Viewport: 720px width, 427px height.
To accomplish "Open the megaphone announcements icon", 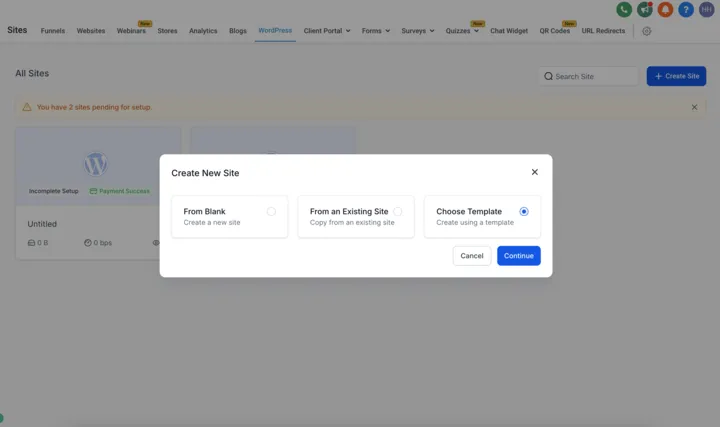I will 644,10.
